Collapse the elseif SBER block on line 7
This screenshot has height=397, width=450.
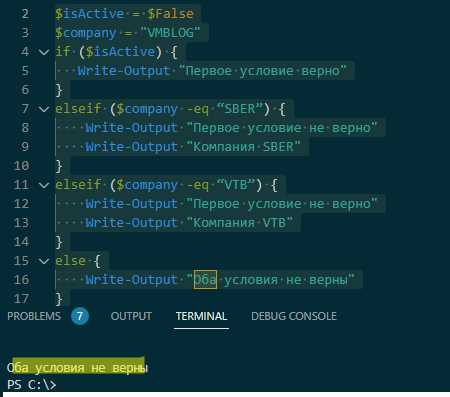44,109
